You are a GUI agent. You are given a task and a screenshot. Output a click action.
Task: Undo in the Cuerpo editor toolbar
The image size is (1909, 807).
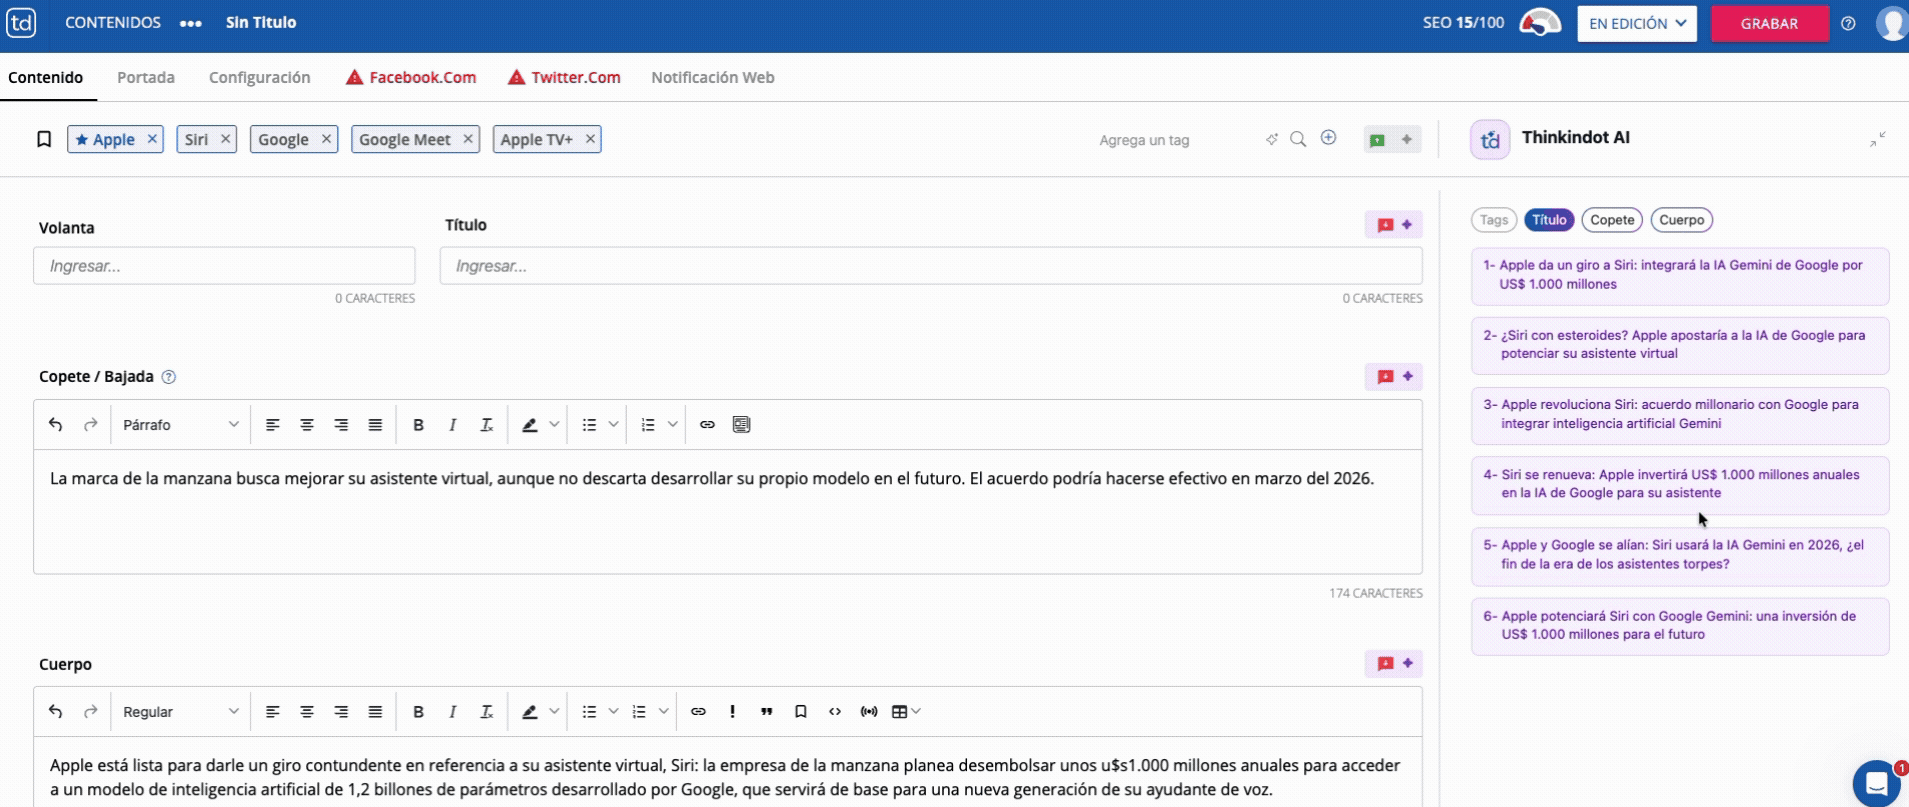[x=56, y=712]
